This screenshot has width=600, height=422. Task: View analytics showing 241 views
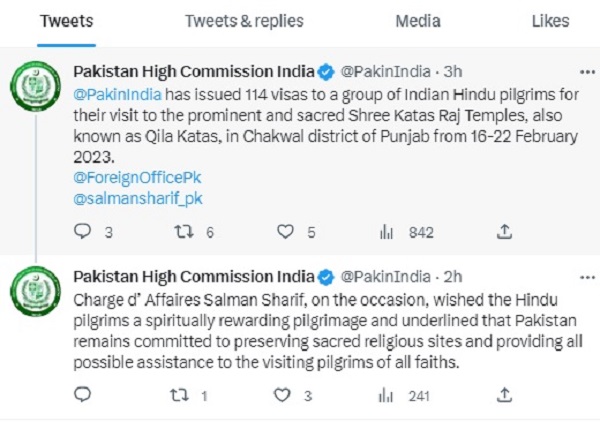386,395
